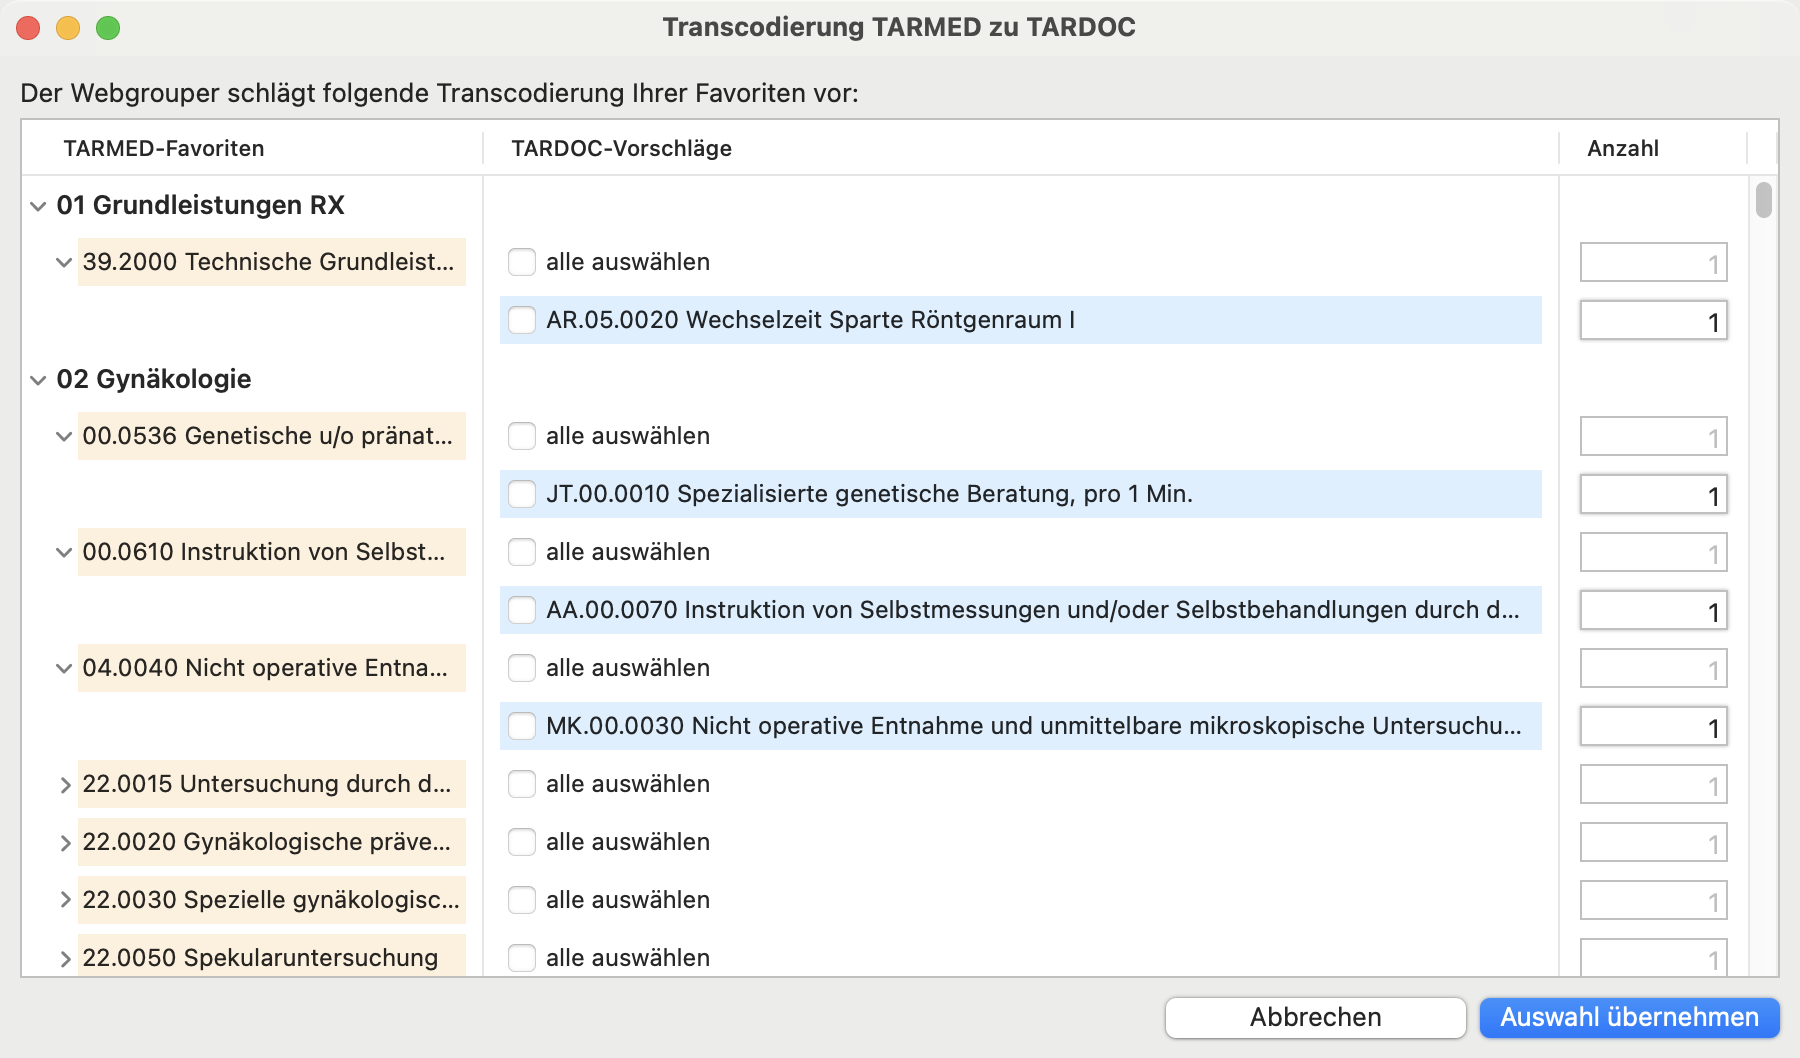Collapse 00.0610 Instruktion von Selbstmessungen

coord(64,551)
